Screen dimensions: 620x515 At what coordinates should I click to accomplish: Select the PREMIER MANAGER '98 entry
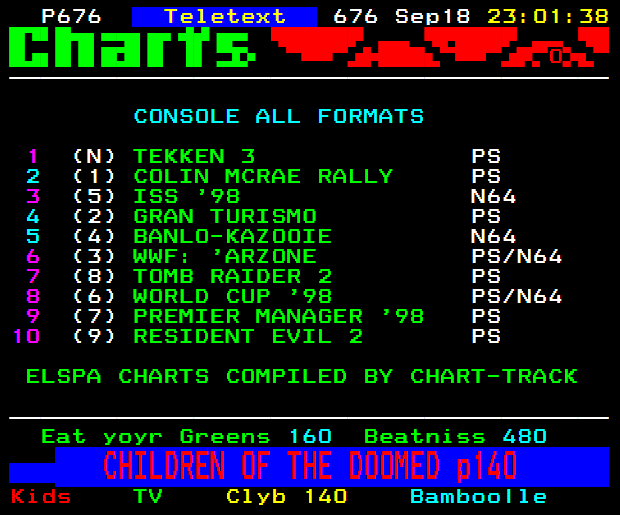[x=279, y=316]
